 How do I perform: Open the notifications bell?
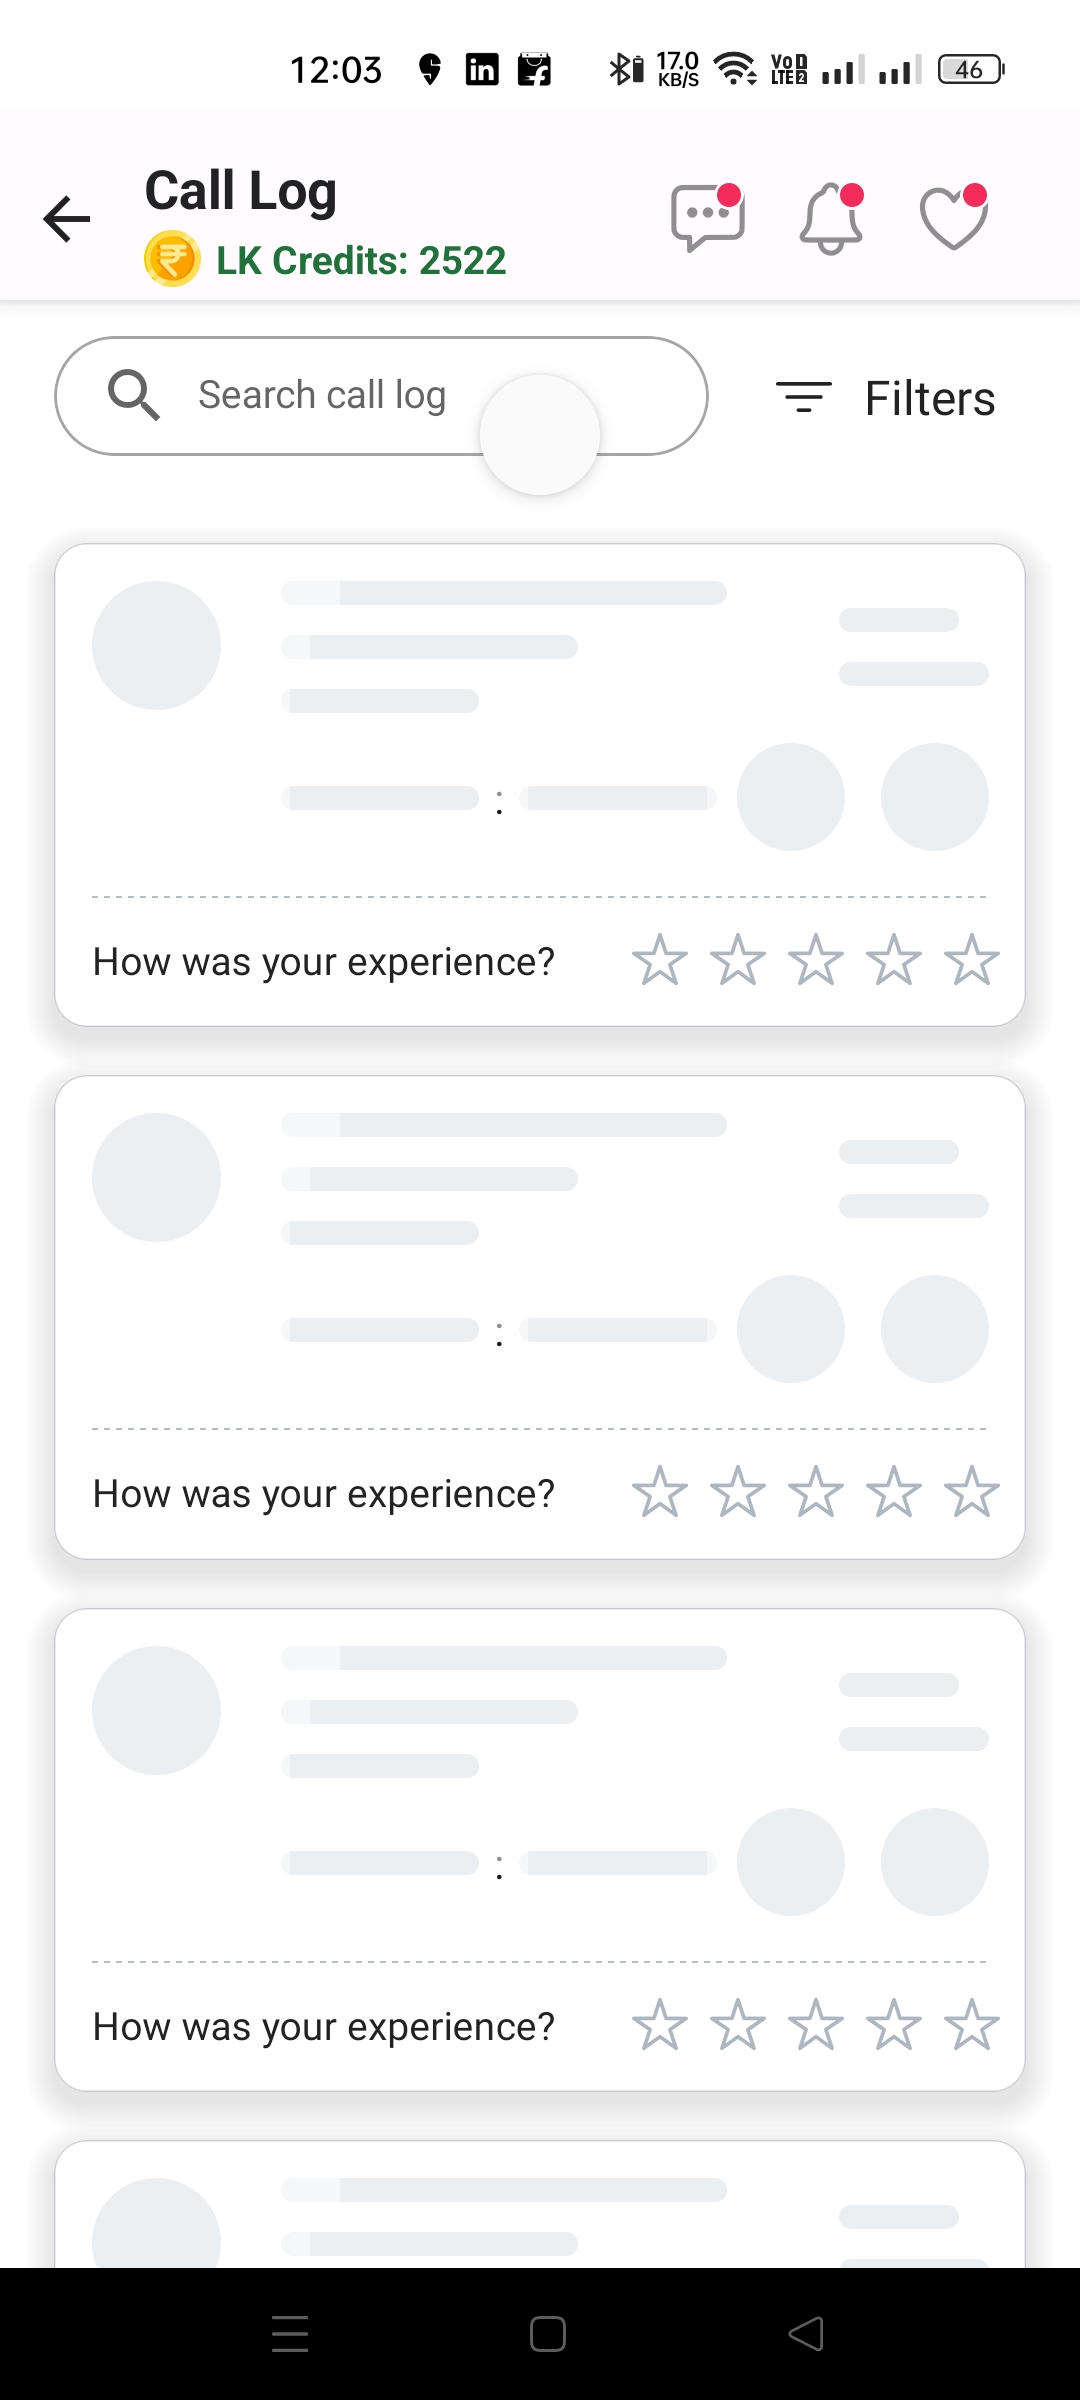coord(831,218)
